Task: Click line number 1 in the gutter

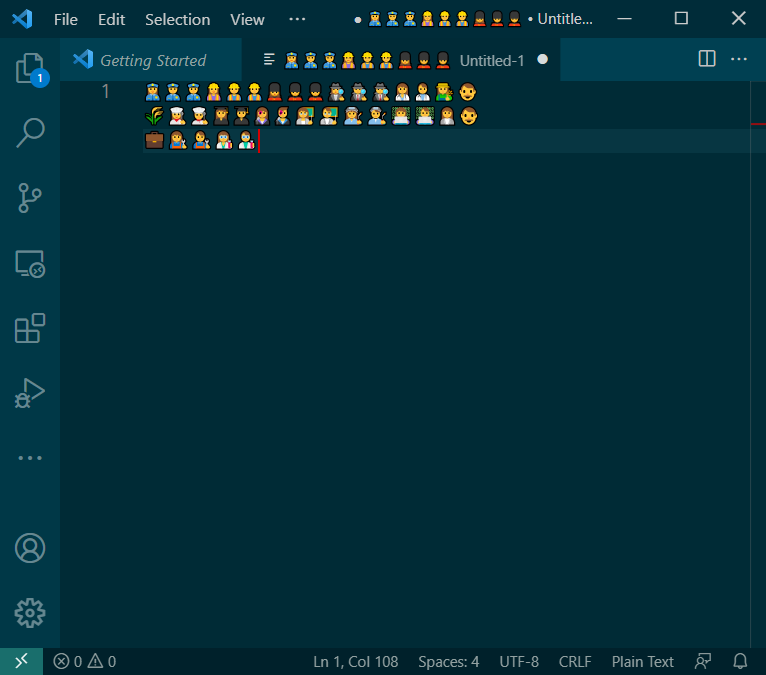Action: (x=105, y=91)
